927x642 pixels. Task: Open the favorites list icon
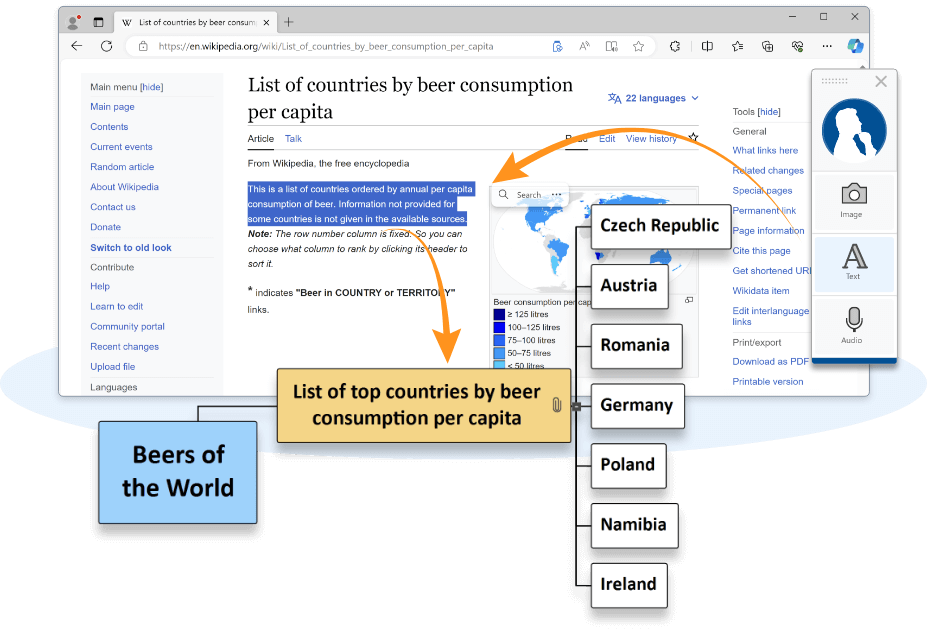737,46
